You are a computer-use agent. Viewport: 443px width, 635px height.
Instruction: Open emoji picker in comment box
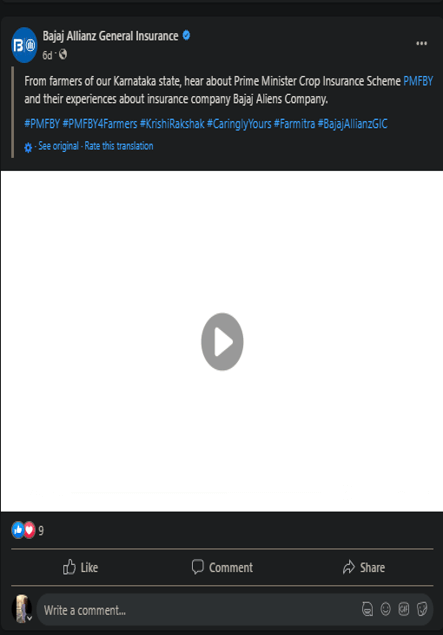tap(385, 609)
